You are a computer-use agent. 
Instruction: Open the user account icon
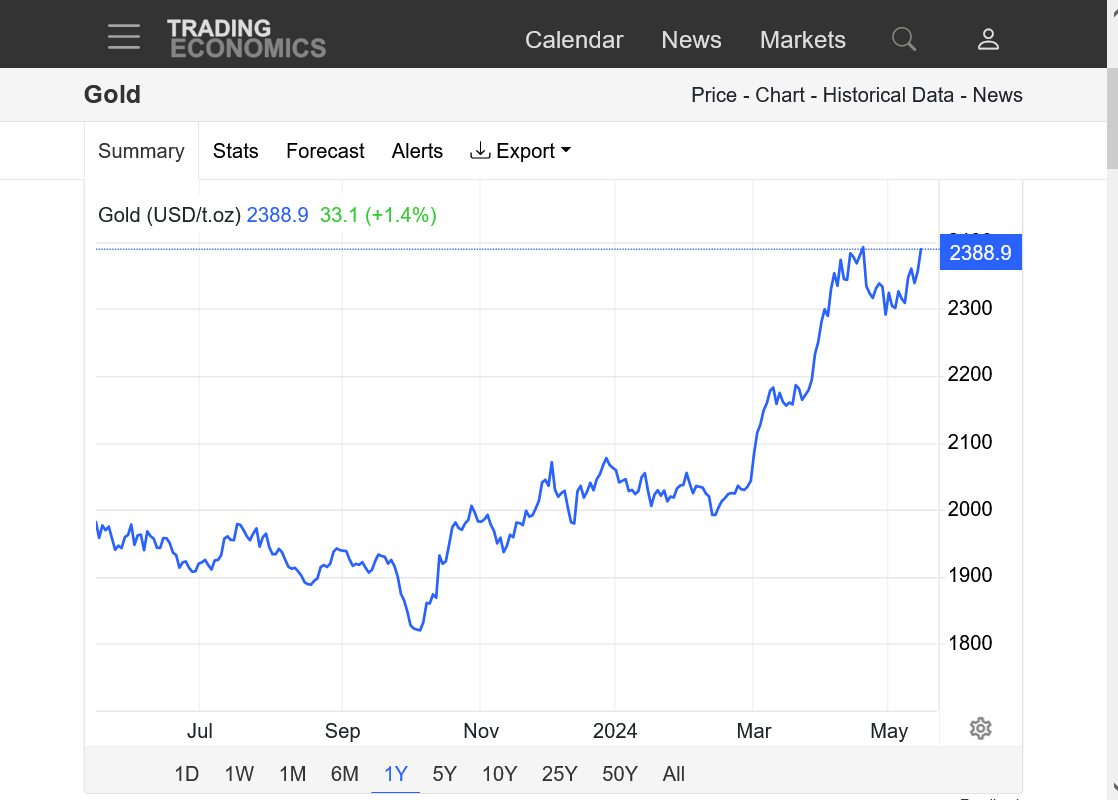(x=988, y=39)
